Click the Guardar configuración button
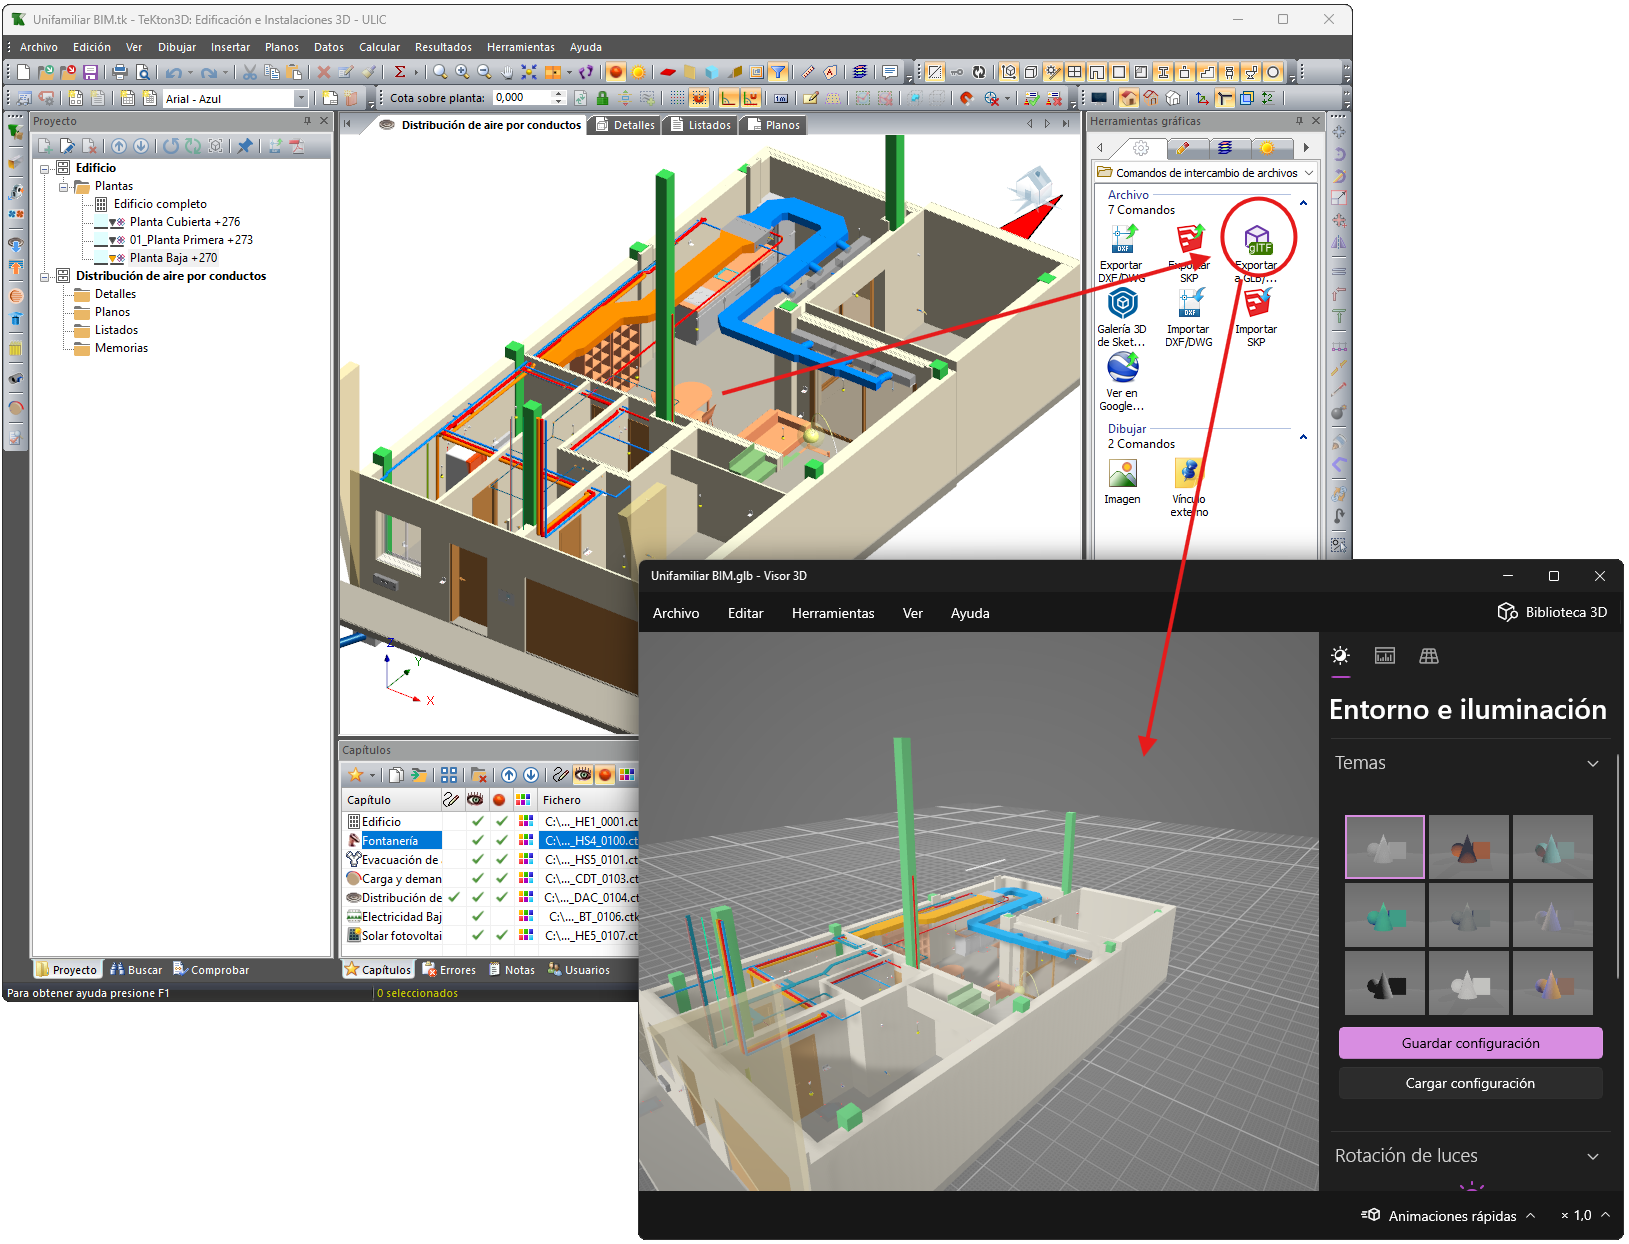 pyautogui.click(x=1469, y=1043)
